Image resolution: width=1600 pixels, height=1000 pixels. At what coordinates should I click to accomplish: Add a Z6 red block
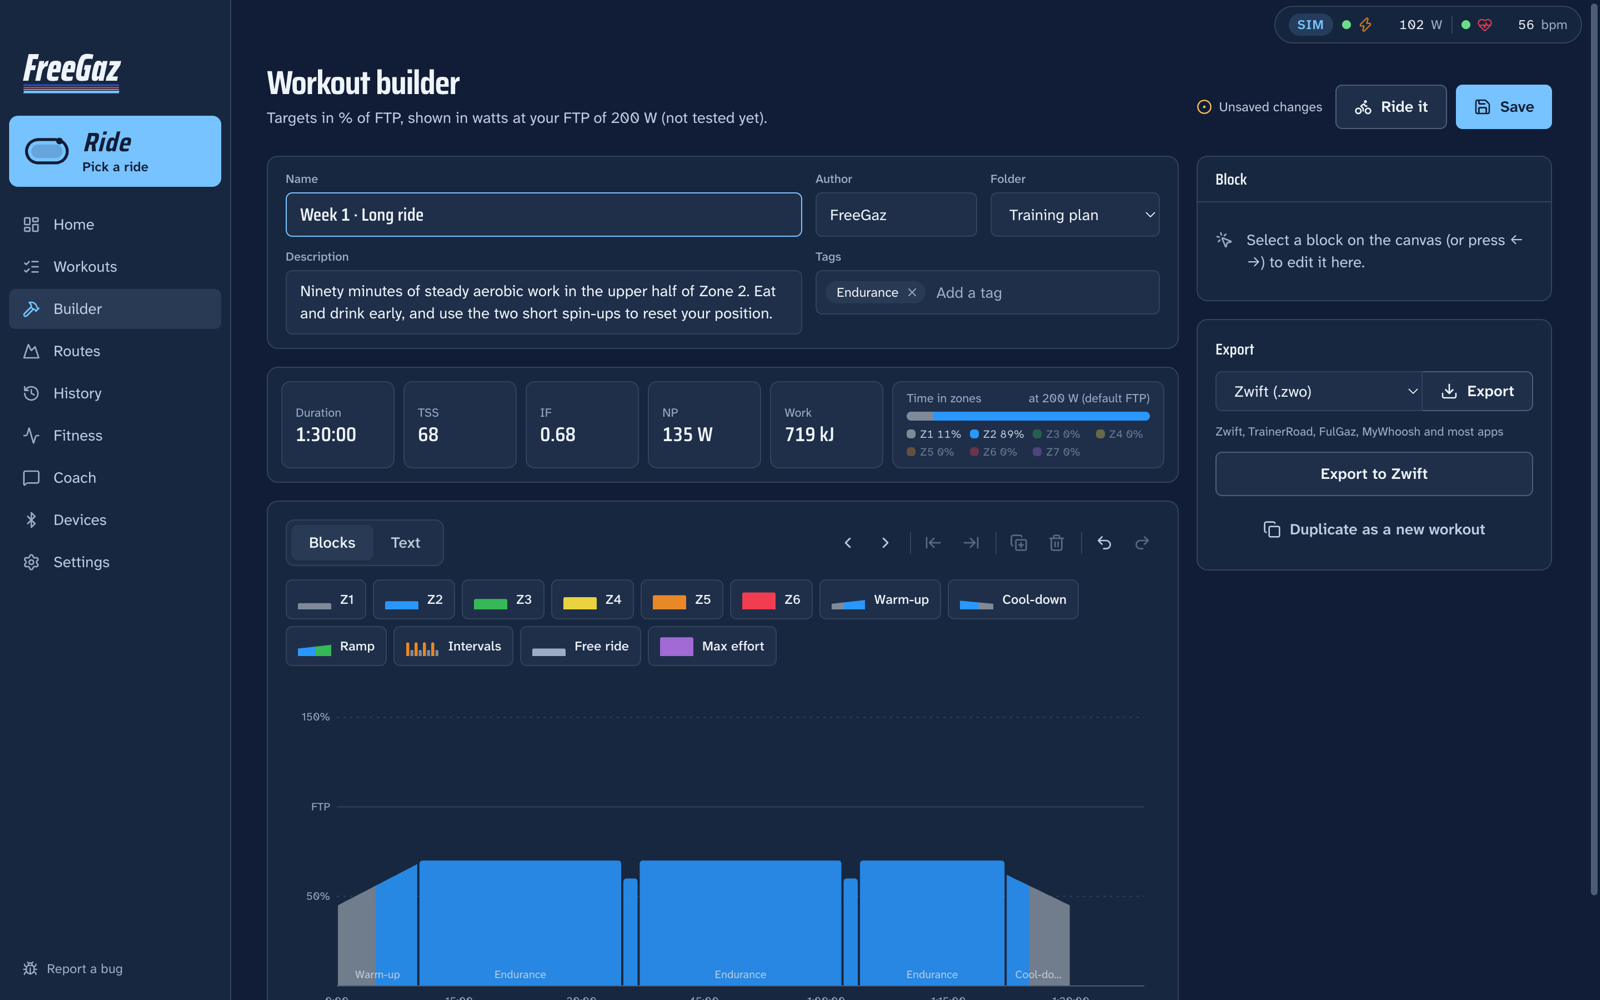click(x=771, y=600)
